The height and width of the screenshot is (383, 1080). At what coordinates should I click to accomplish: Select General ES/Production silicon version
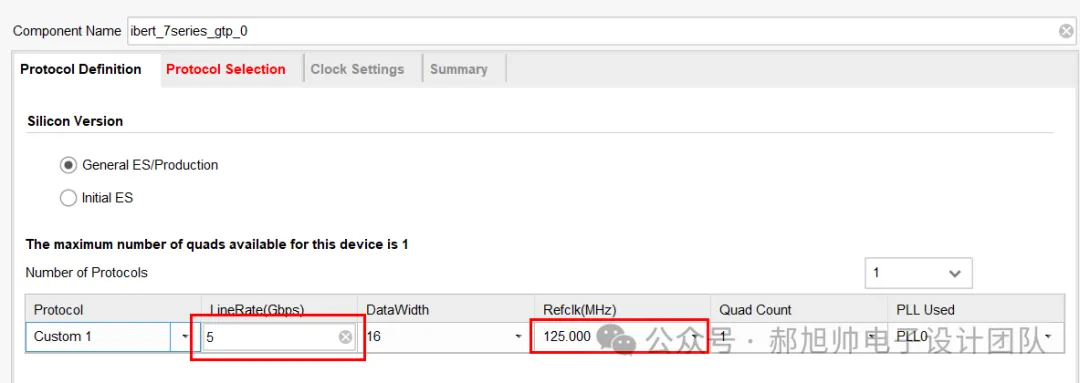pyautogui.click(x=68, y=165)
